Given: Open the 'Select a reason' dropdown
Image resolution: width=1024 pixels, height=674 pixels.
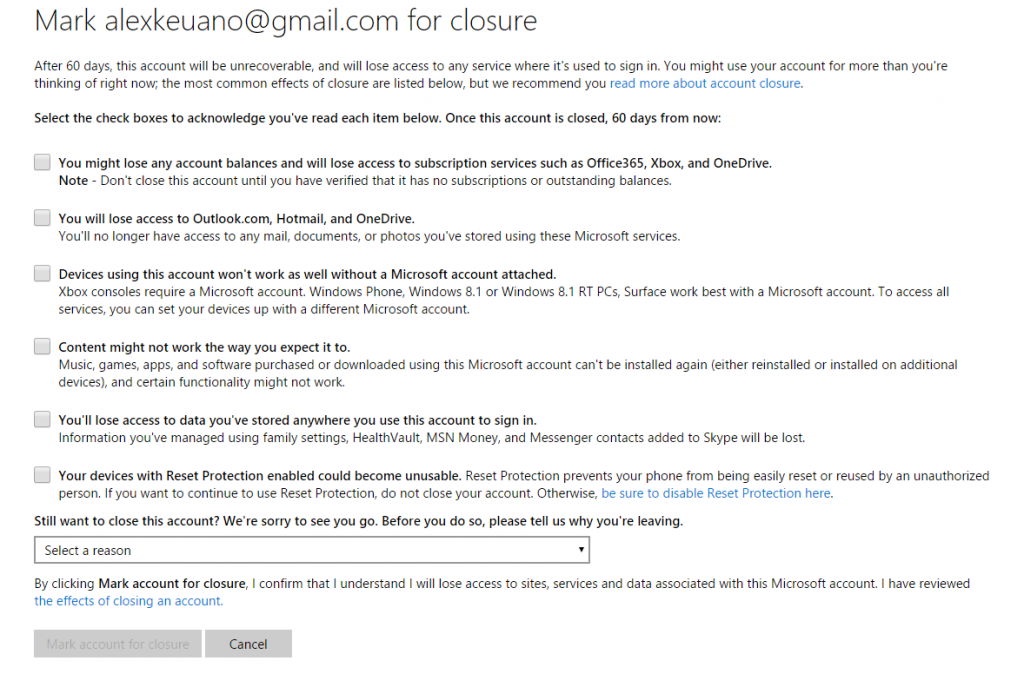Looking at the screenshot, I should click(311, 550).
